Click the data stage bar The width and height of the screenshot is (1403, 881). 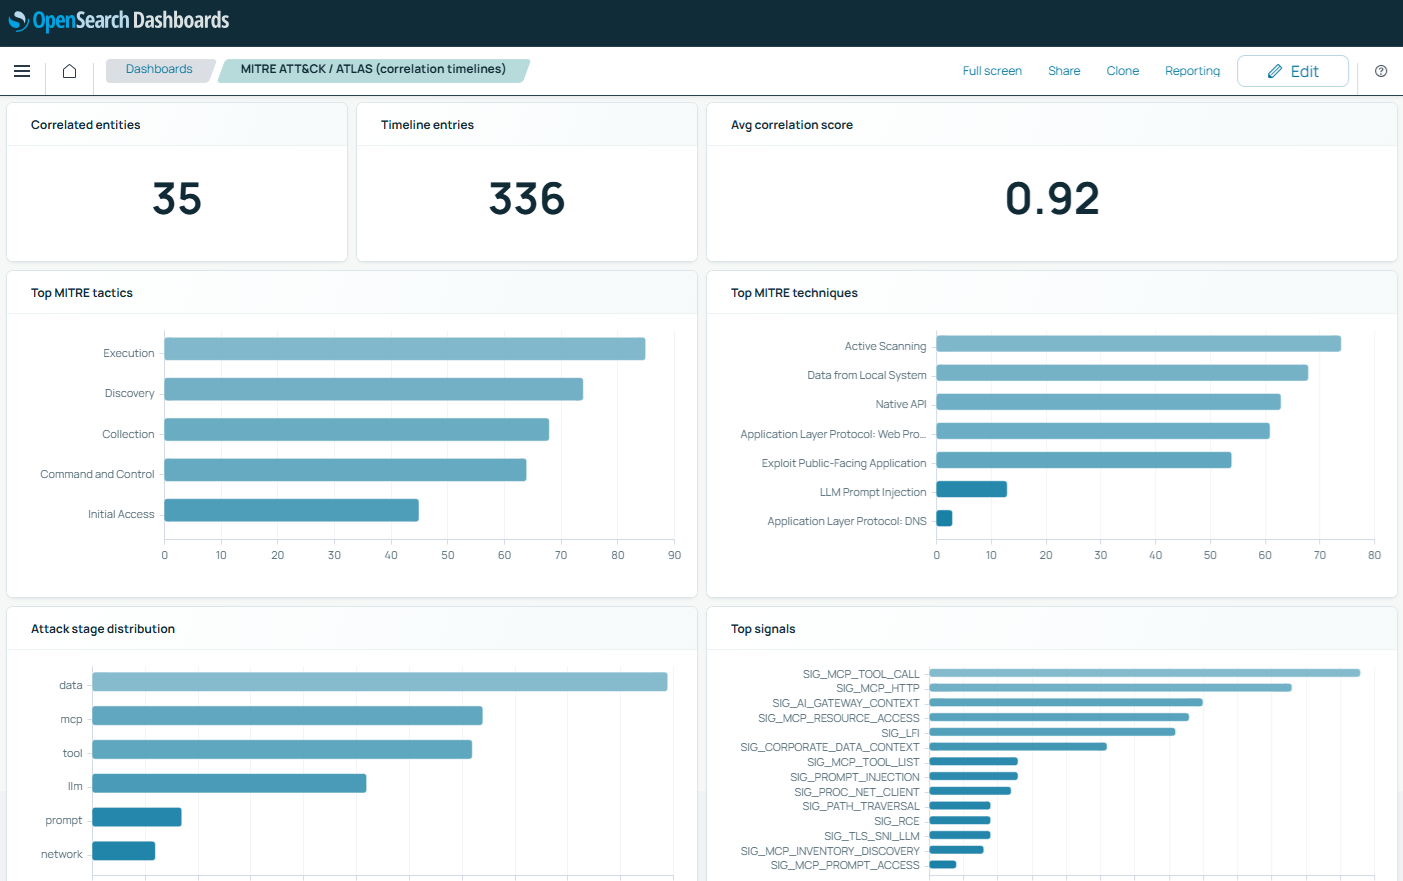pos(380,682)
